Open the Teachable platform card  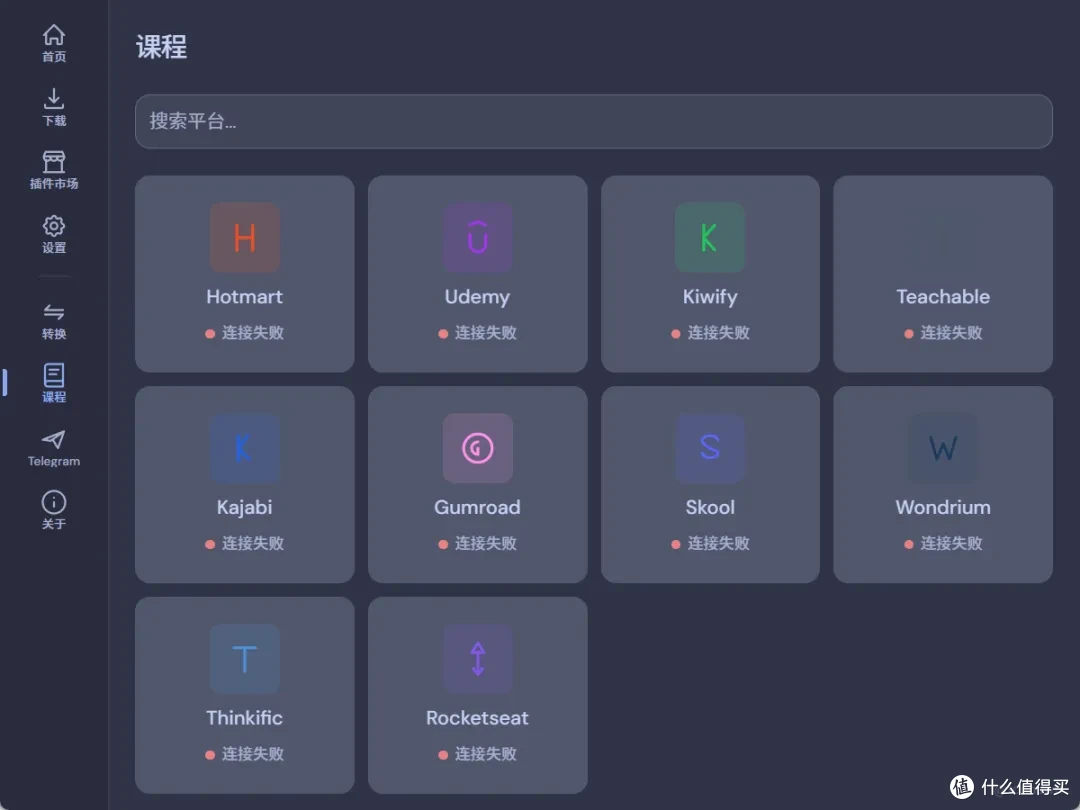click(x=943, y=274)
